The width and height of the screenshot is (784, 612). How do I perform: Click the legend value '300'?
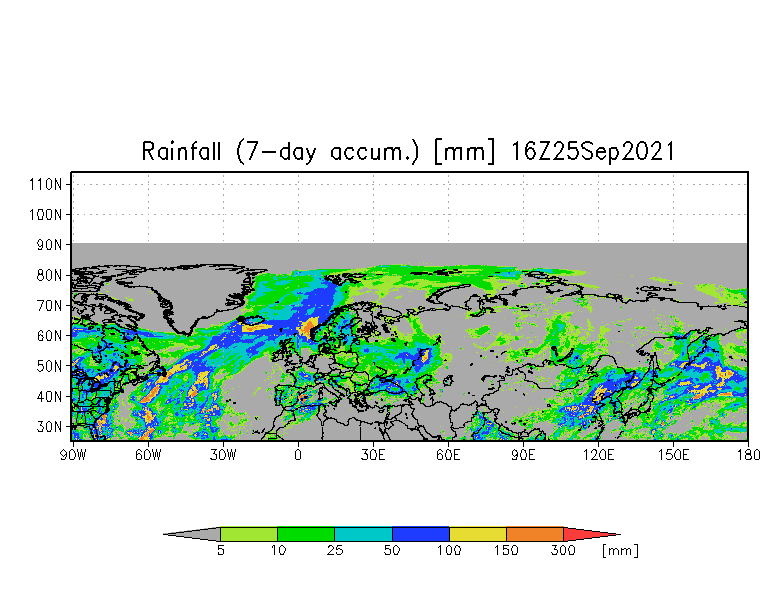tap(563, 550)
